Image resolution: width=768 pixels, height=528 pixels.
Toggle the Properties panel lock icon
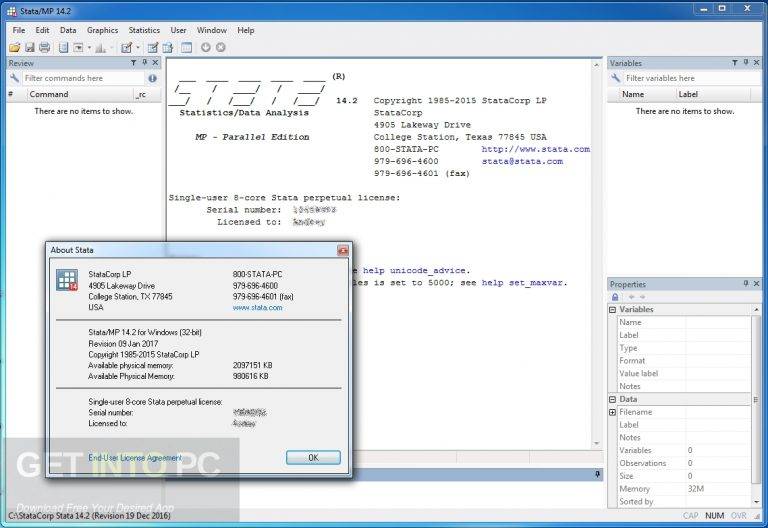(x=615, y=297)
